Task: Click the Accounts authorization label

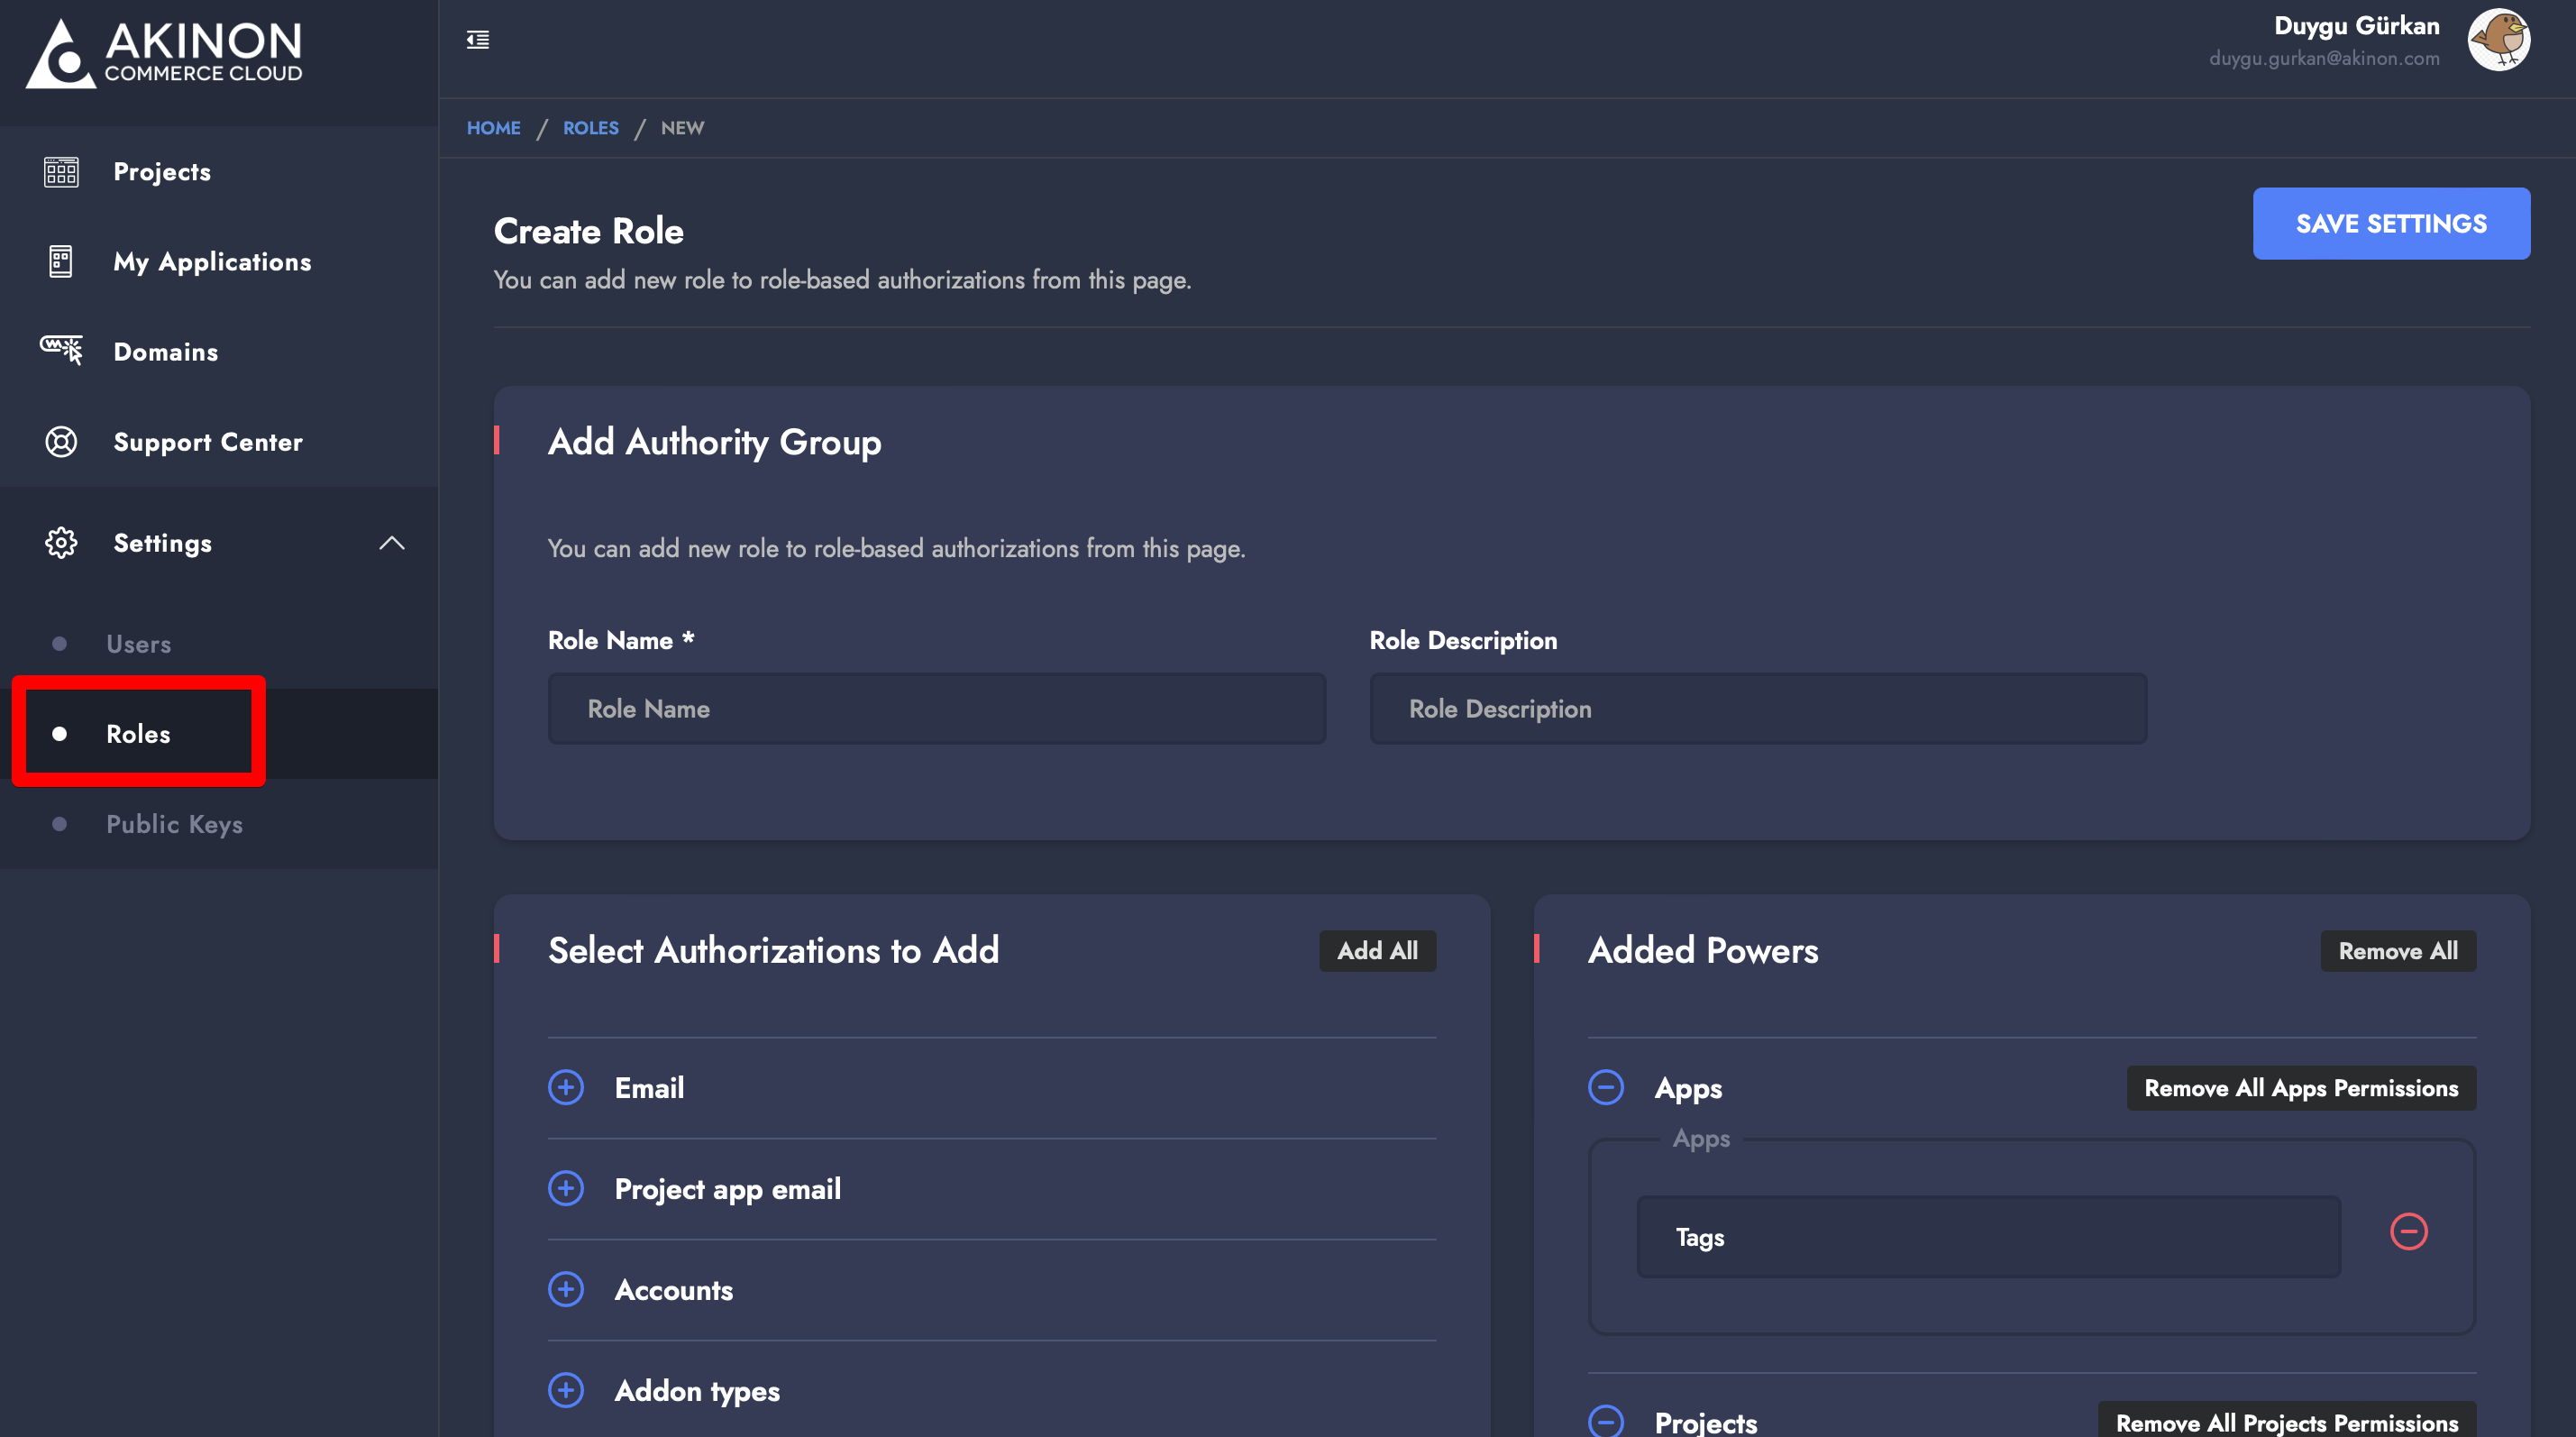Action: (673, 1290)
